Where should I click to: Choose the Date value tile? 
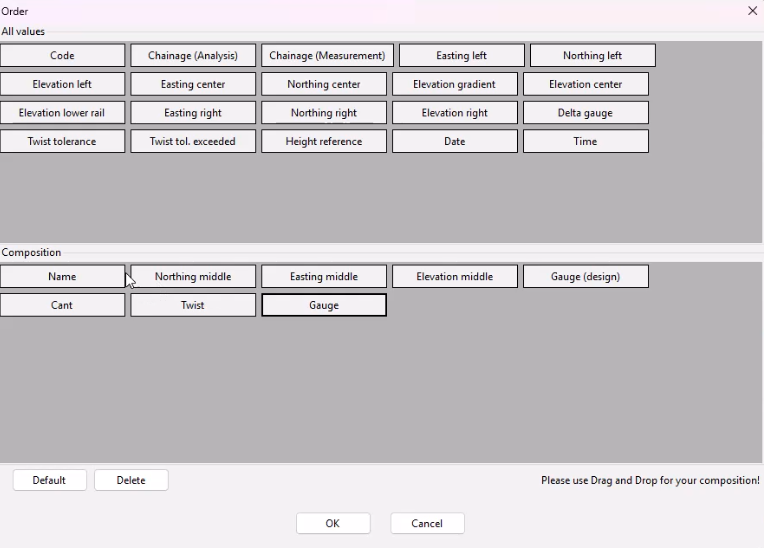click(x=454, y=142)
